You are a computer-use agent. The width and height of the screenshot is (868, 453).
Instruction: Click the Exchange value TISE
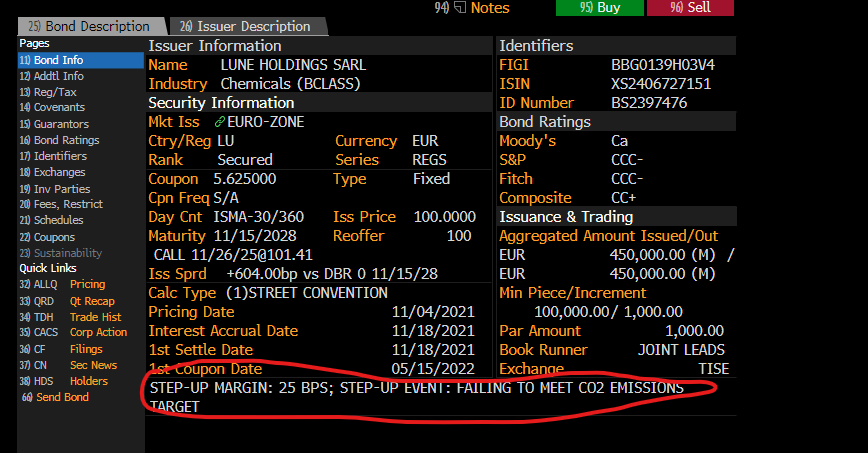[714, 369]
